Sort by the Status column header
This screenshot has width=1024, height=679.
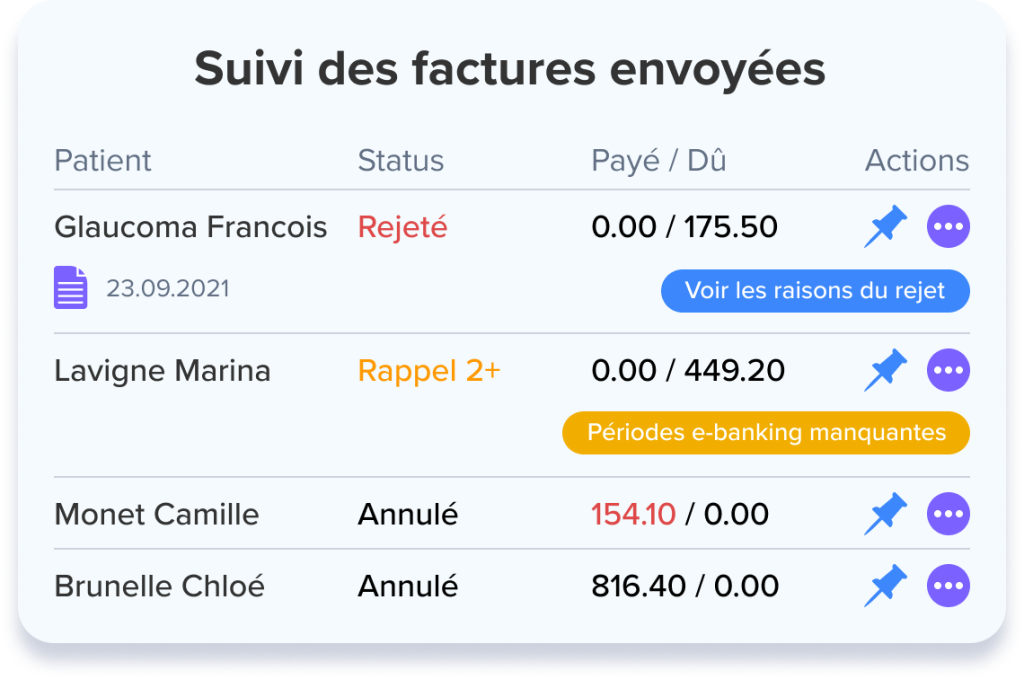[401, 161]
